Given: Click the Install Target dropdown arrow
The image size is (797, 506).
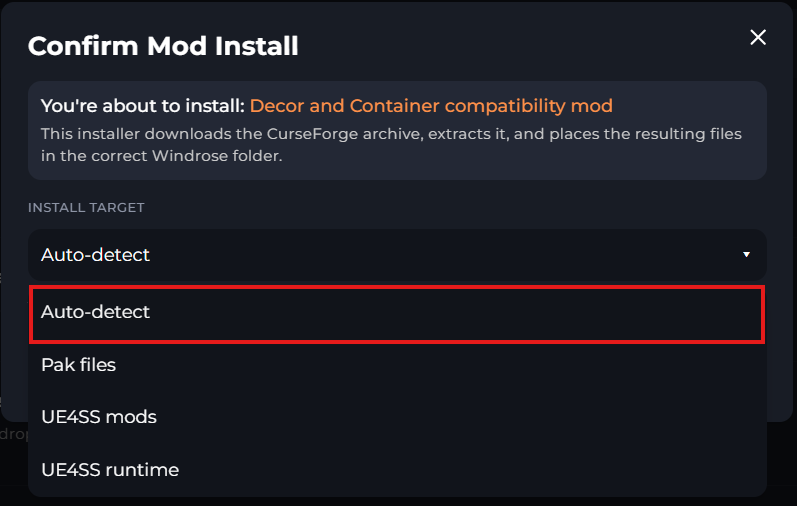Looking at the screenshot, I should pos(746,255).
